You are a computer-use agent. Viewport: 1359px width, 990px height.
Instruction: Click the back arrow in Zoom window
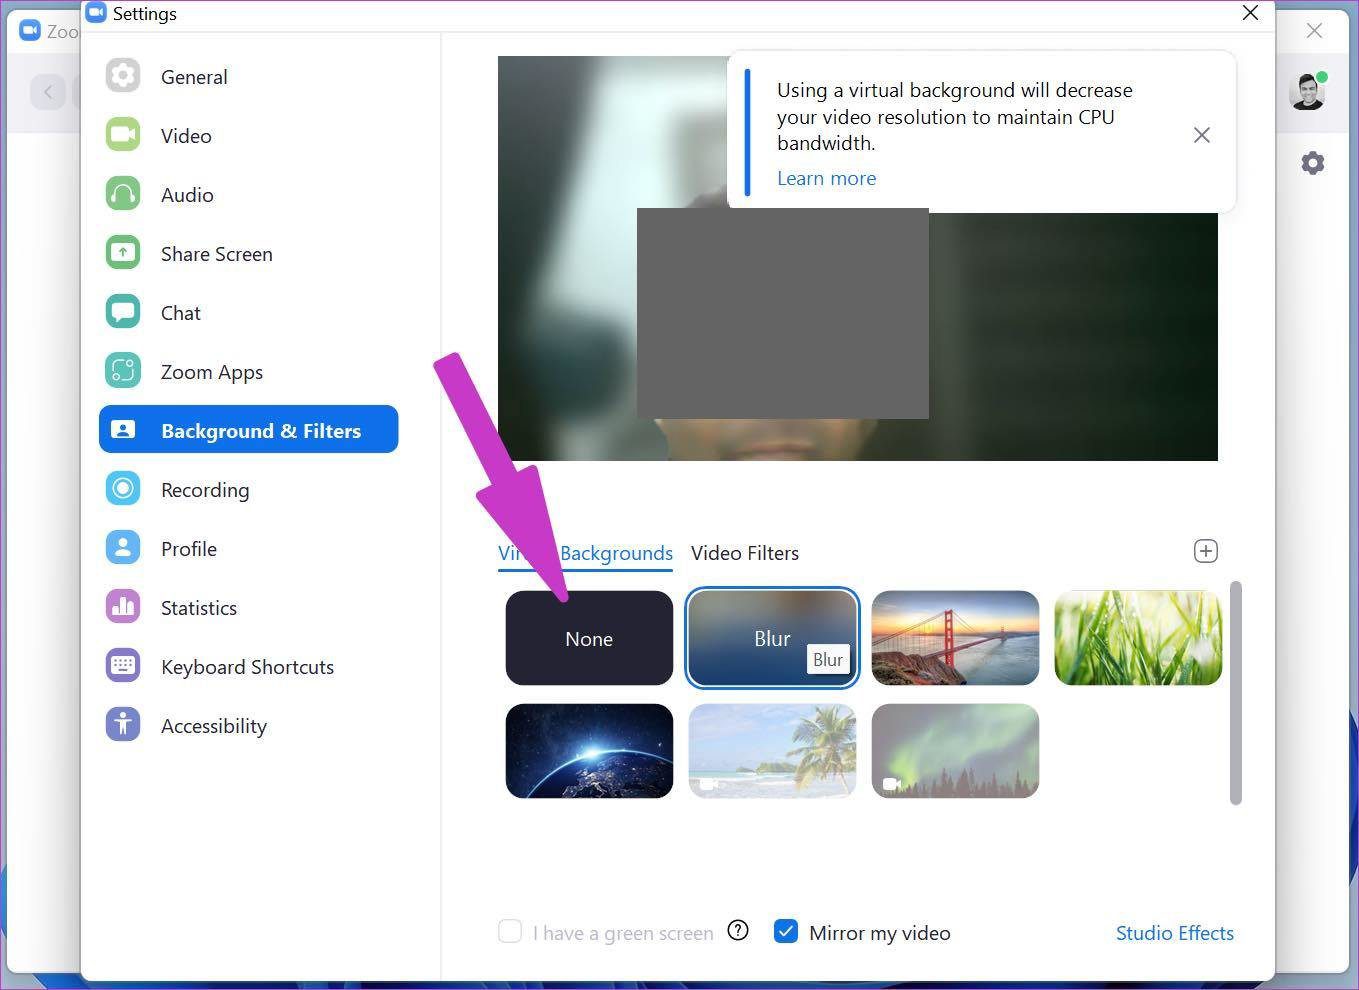(x=48, y=92)
